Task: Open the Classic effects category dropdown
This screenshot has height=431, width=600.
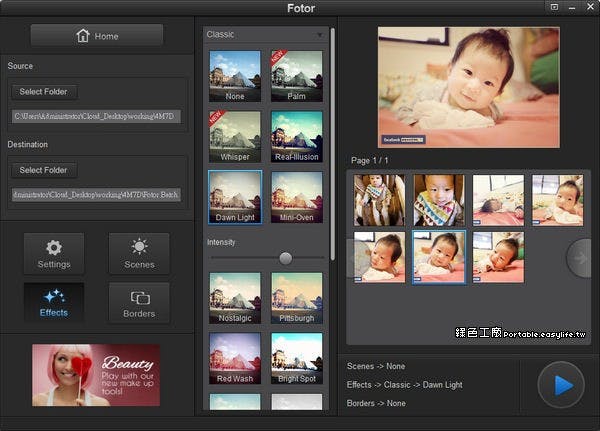Action: (265, 34)
